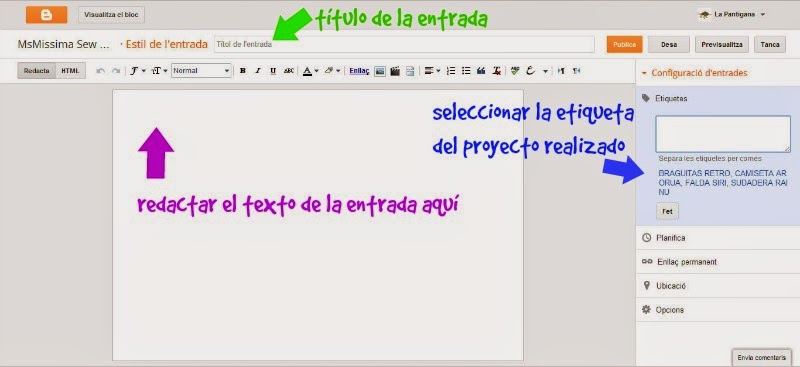Open the Normal paragraph format dropdown
Viewport: 800px width, 367px height.
[x=201, y=71]
